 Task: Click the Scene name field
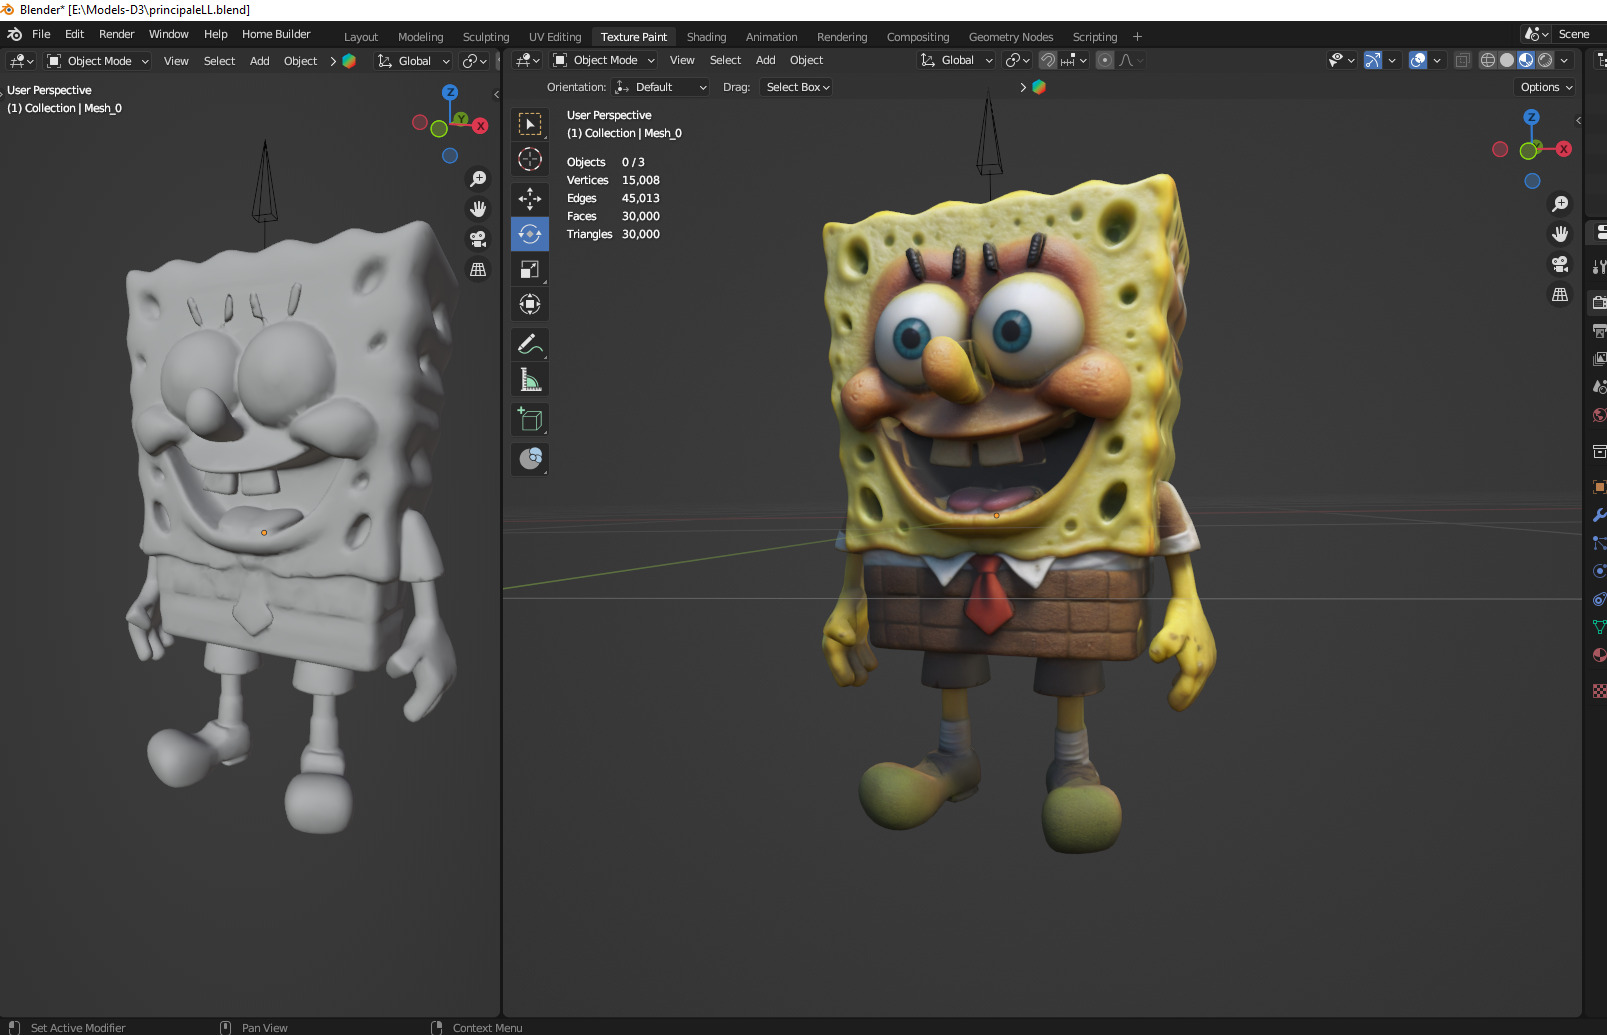pos(1579,34)
